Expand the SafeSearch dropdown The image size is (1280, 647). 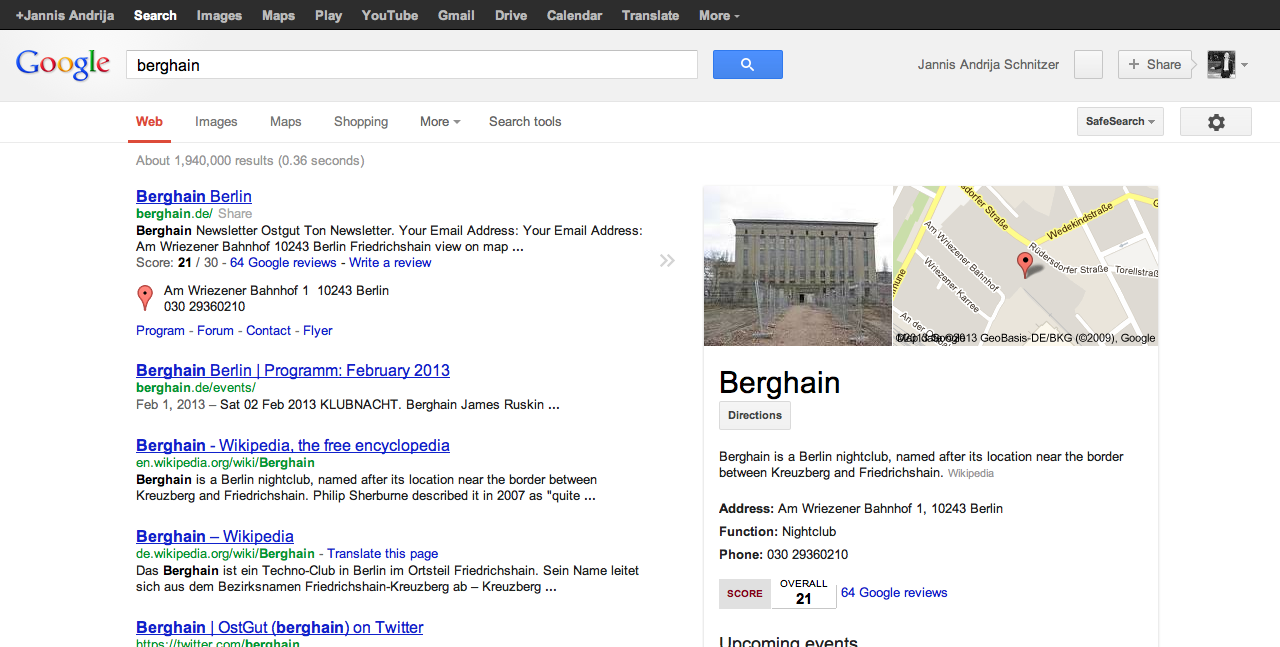(1120, 122)
